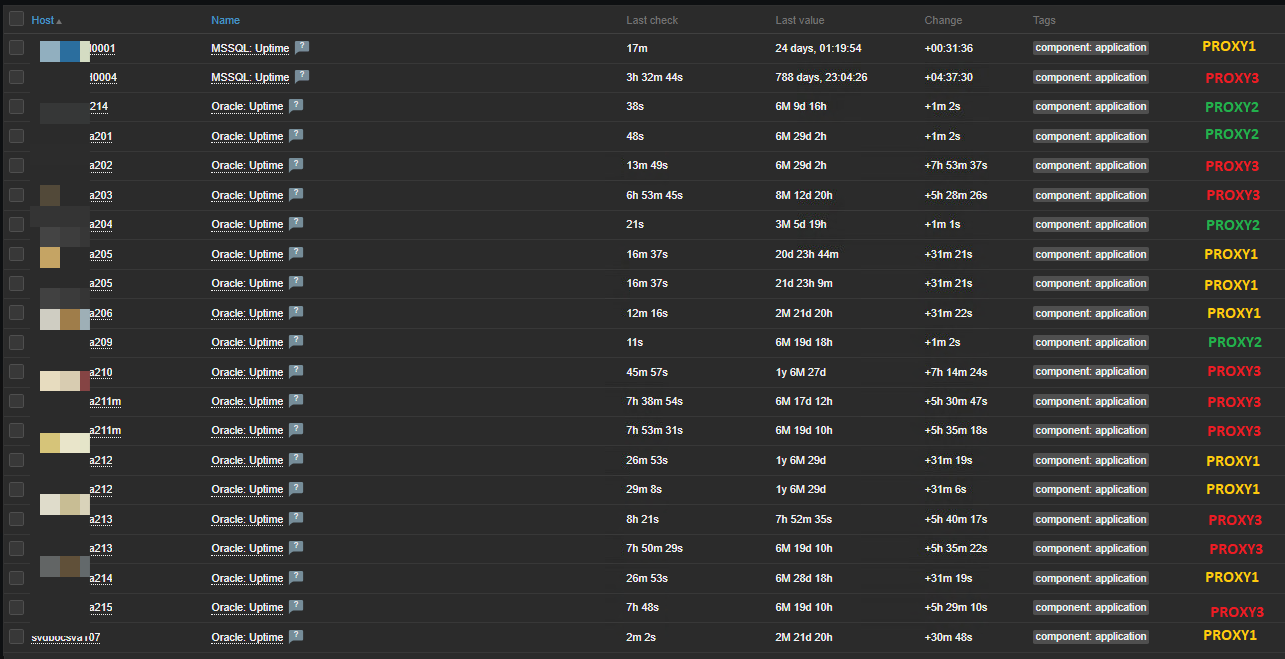Tick the checkbox for host a202 row
Viewport: 1285px width, 659px height.
16,165
